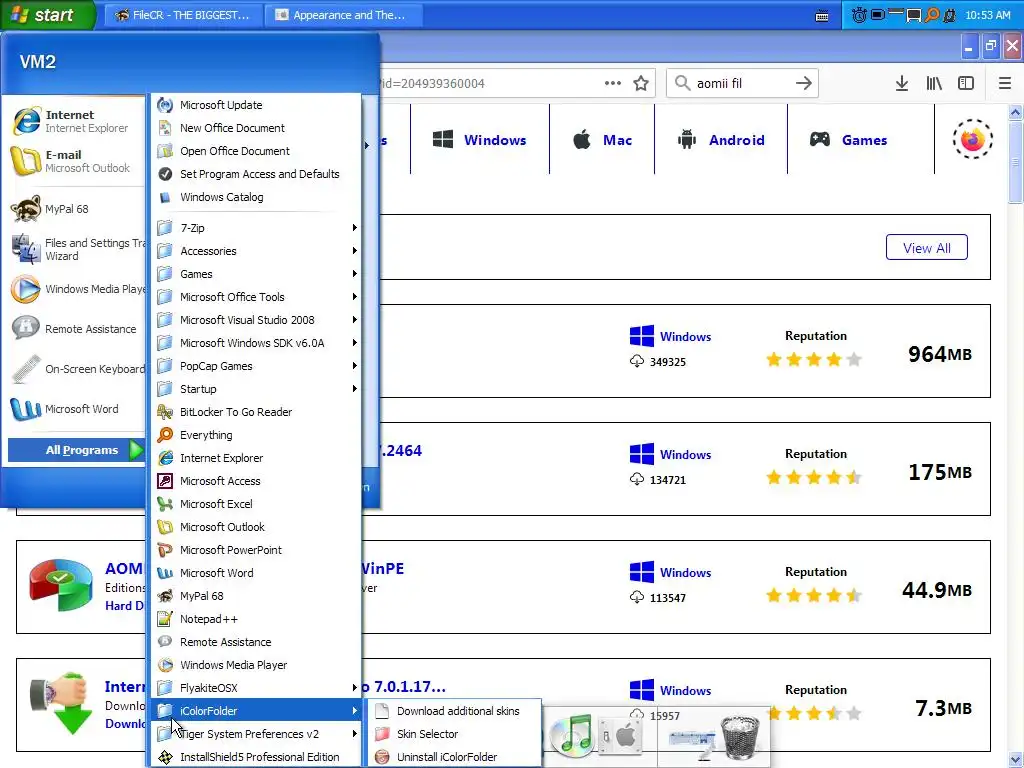Expand Microsoft Windows SDK v6.0A folder

[x=256, y=343]
